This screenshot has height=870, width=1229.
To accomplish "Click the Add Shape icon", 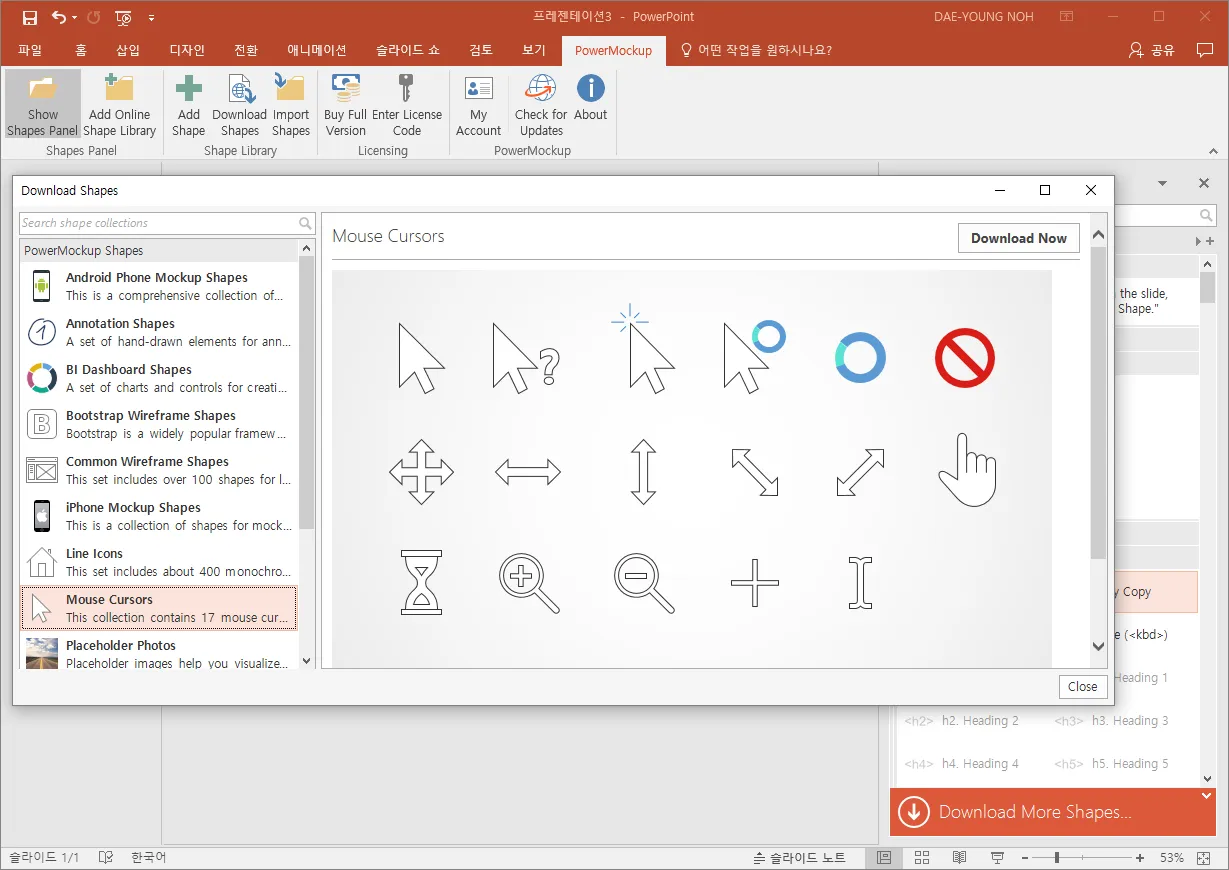I will (188, 90).
